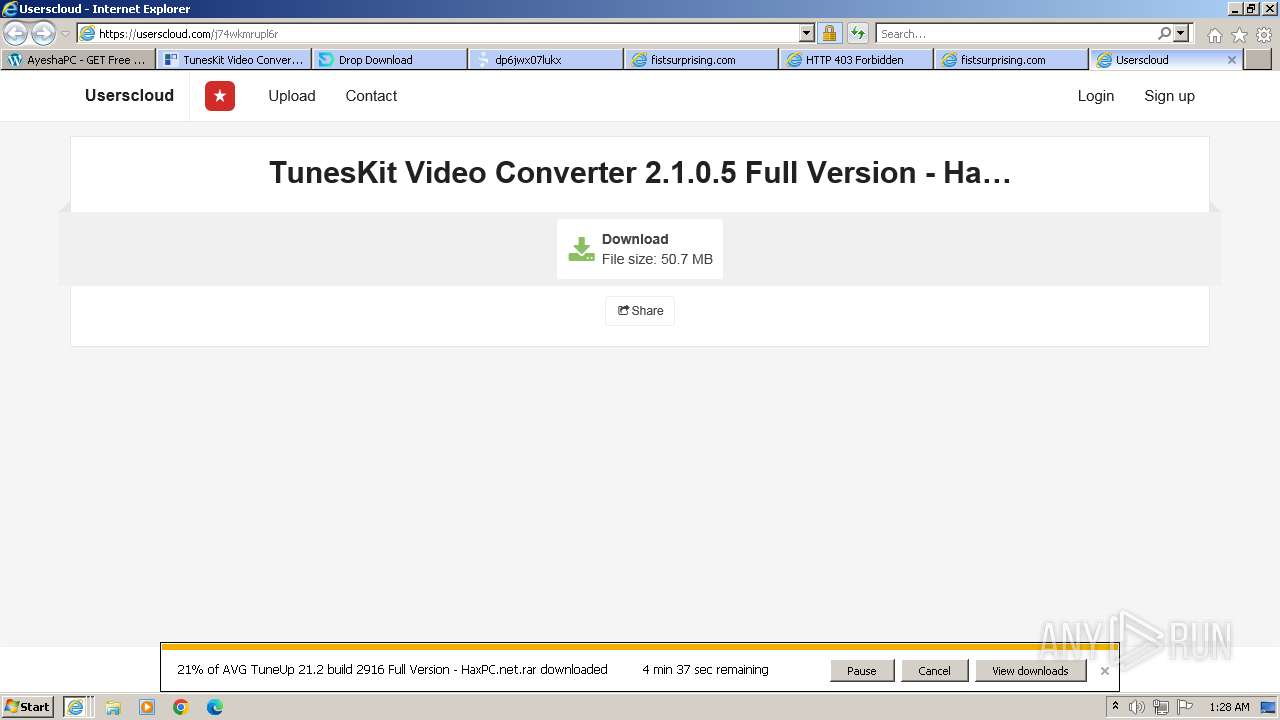Click the View downloads button
This screenshot has width=1280, height=720.
pyautogui.click(x=1030, y=671)
